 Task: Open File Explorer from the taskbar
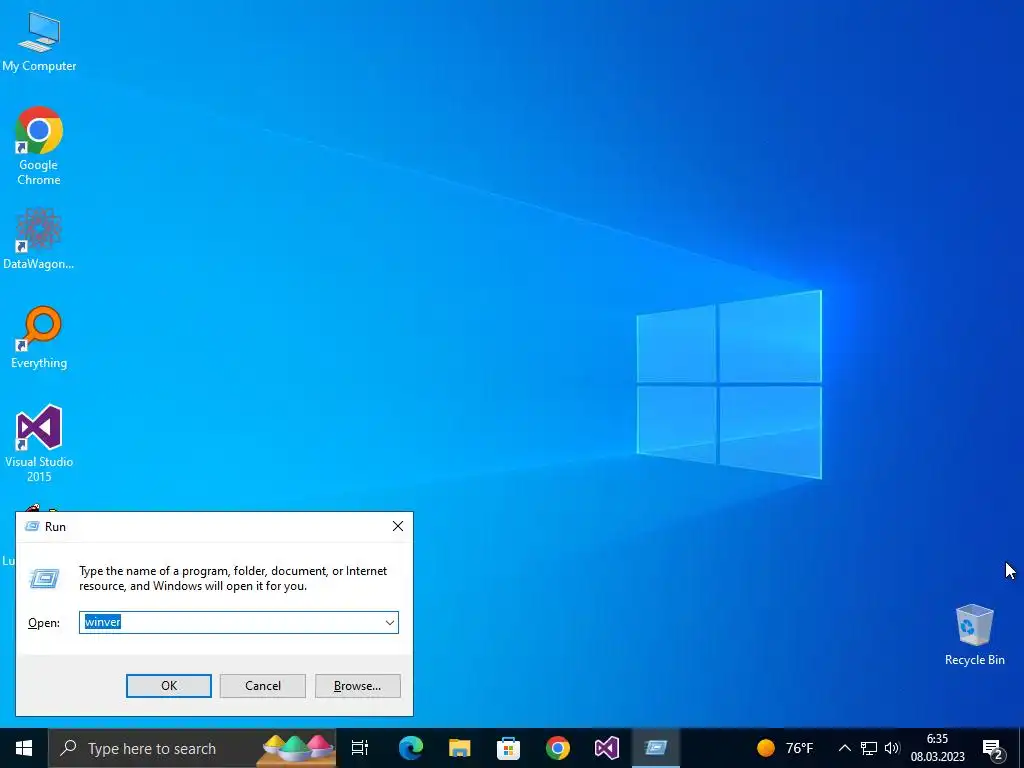460,748
